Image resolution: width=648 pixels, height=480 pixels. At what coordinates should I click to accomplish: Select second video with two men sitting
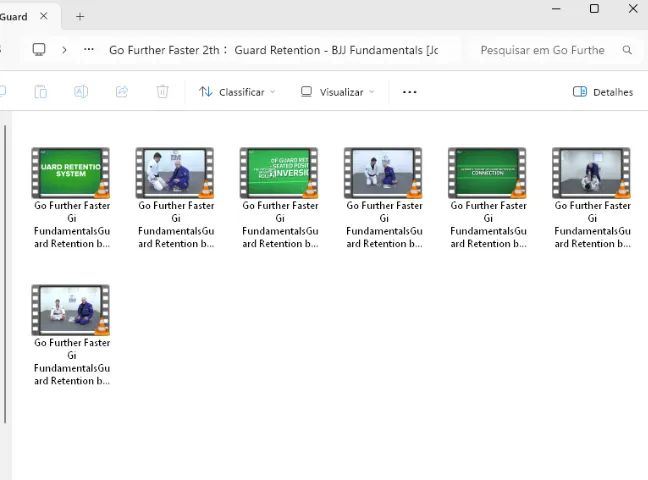175,173
